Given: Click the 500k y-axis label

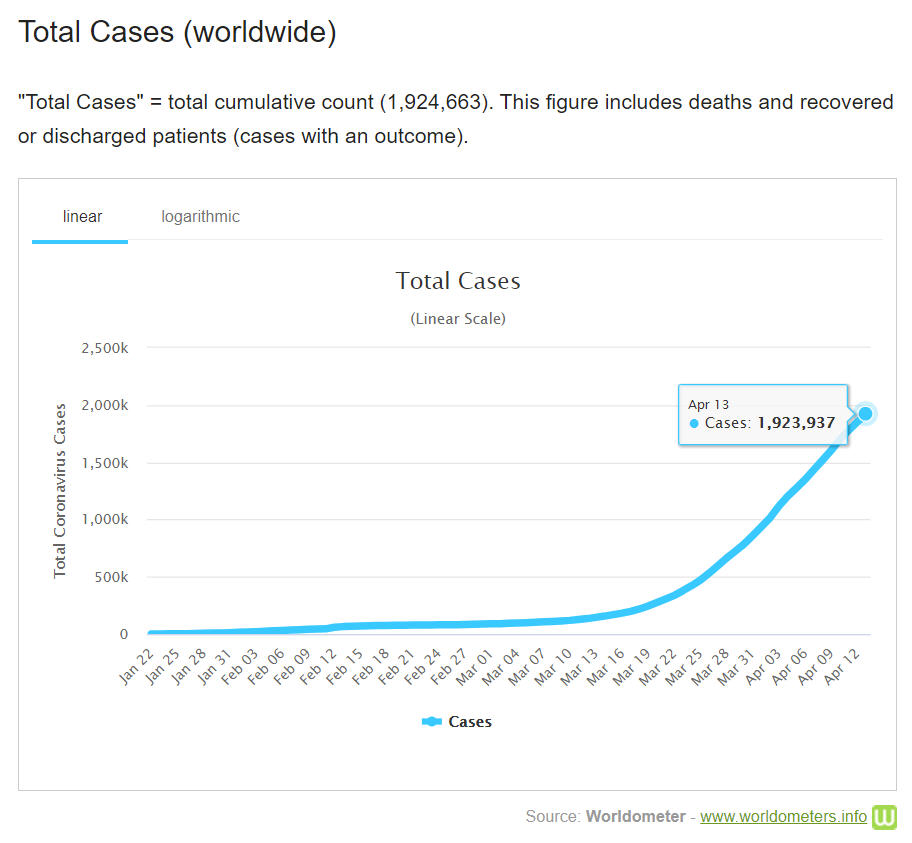Looking at the screenshot, I should (110, 577).
